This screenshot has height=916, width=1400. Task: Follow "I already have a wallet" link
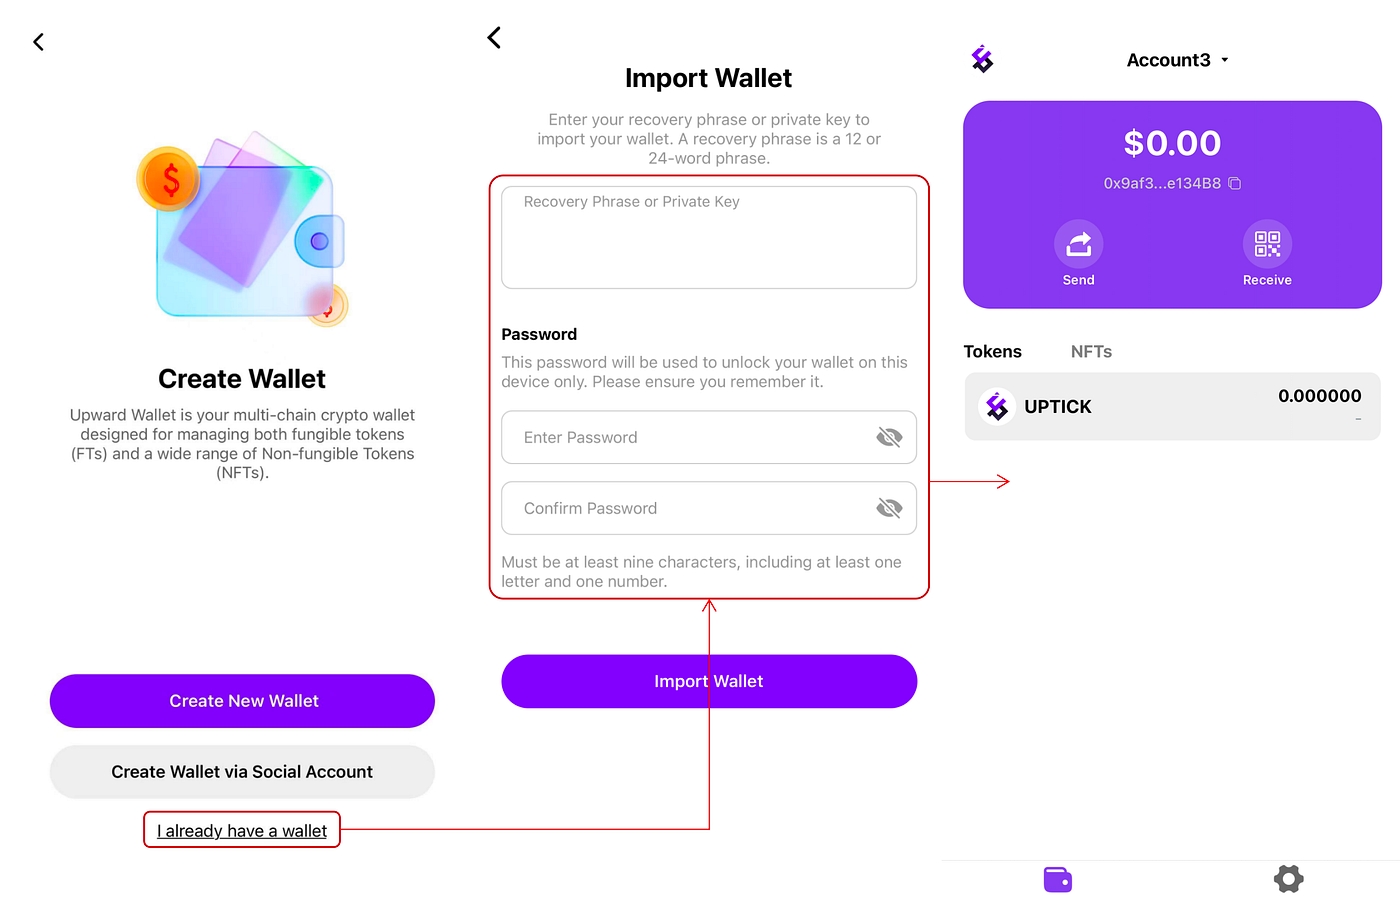coord(242,831)
